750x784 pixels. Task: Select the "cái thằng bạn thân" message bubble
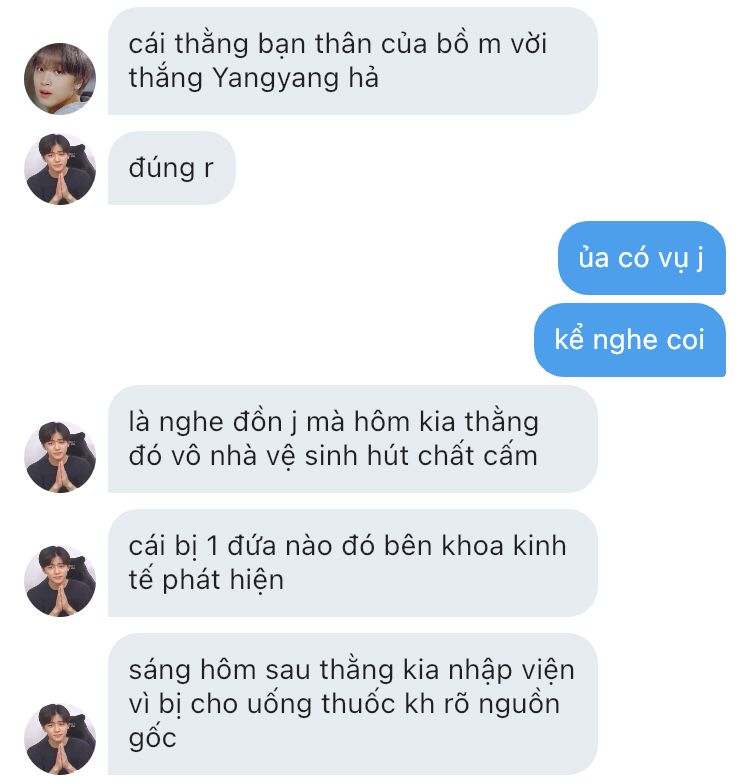tap(353, 61)
